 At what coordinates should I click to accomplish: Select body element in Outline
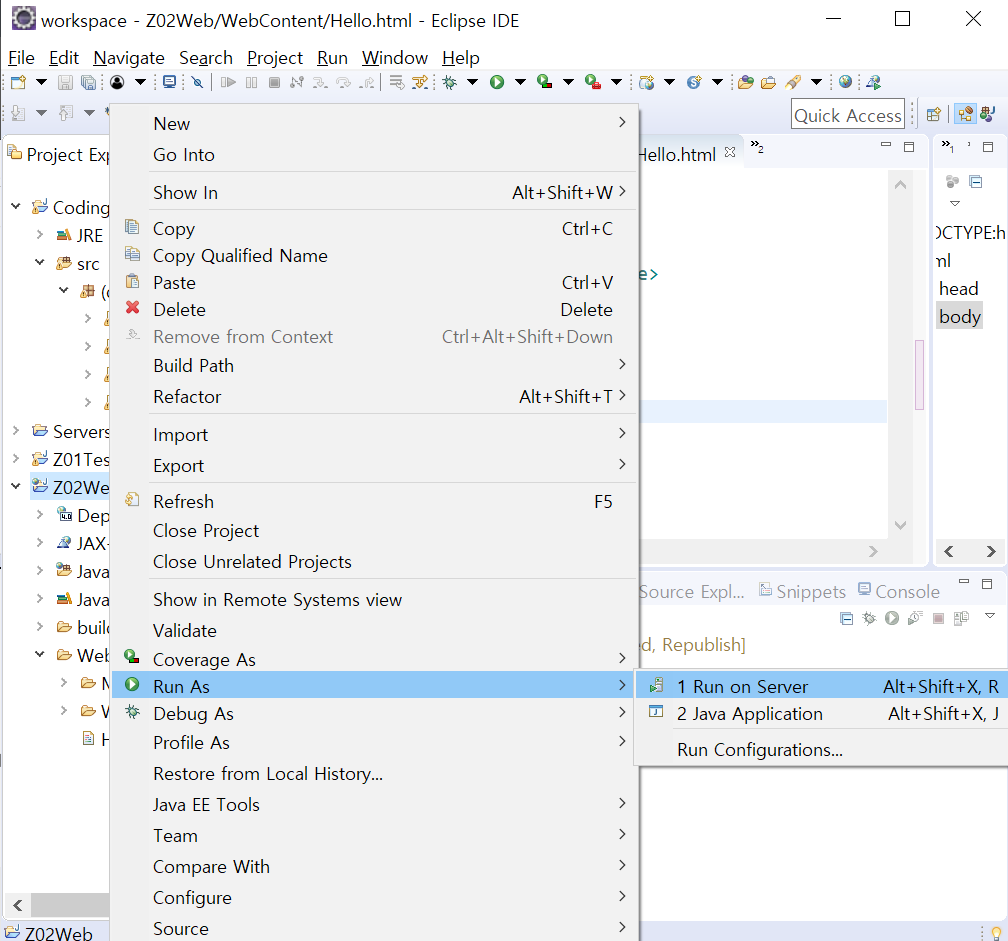pos(959,316)
